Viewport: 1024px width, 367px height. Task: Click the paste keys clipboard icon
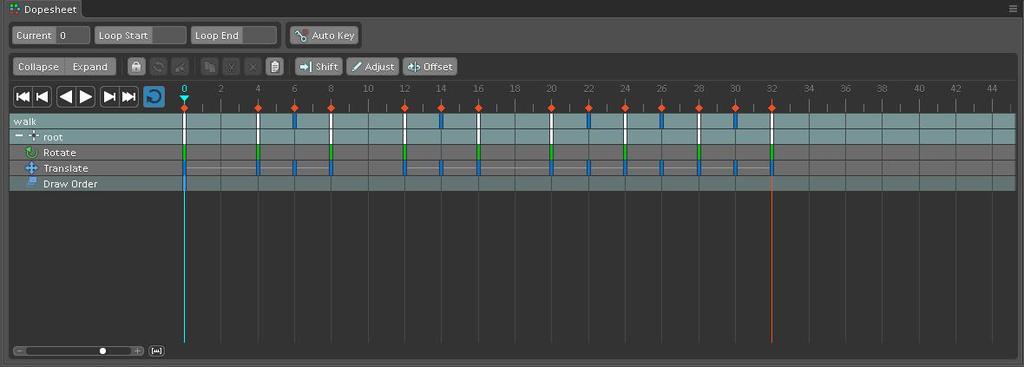tap(275, 67)
